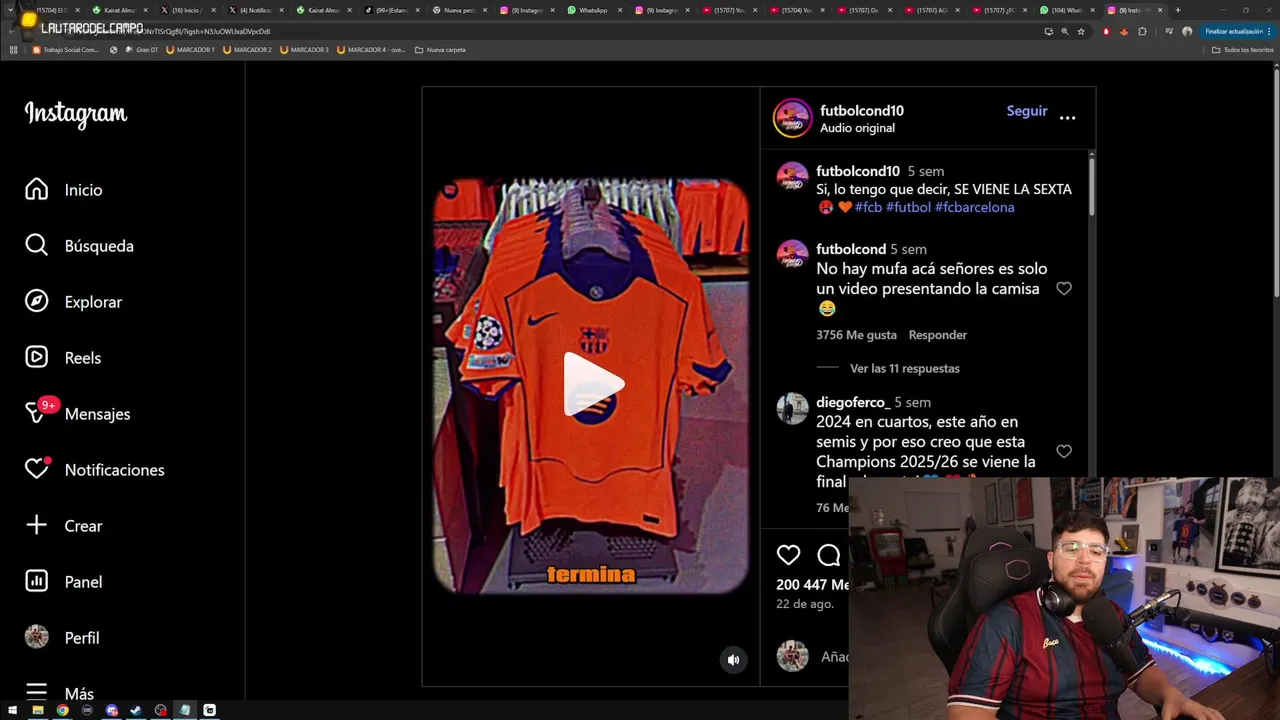Image resolution: width=1280 pixels, height=720 pixels.
Task: Expand Ver las 11 respuestas
Action: [904, 368]
